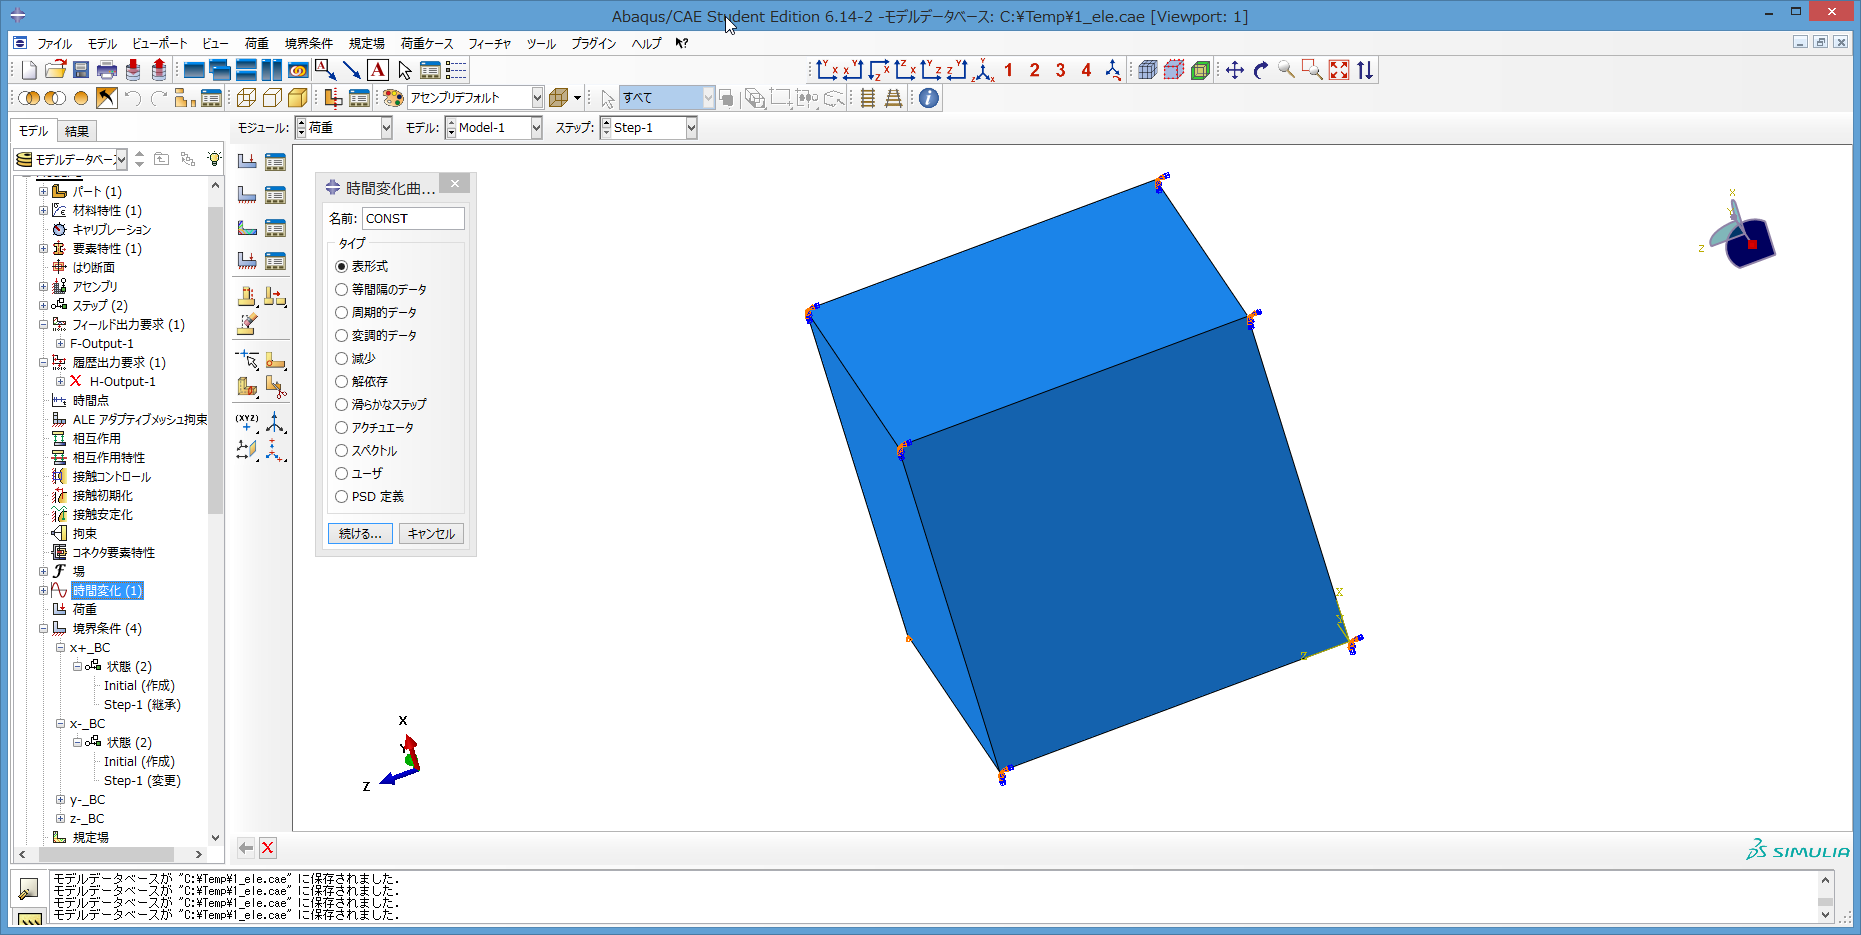Switch to shaded render style
The height and width of the screenshot is (935, 1861).
(x=298, y=98)
